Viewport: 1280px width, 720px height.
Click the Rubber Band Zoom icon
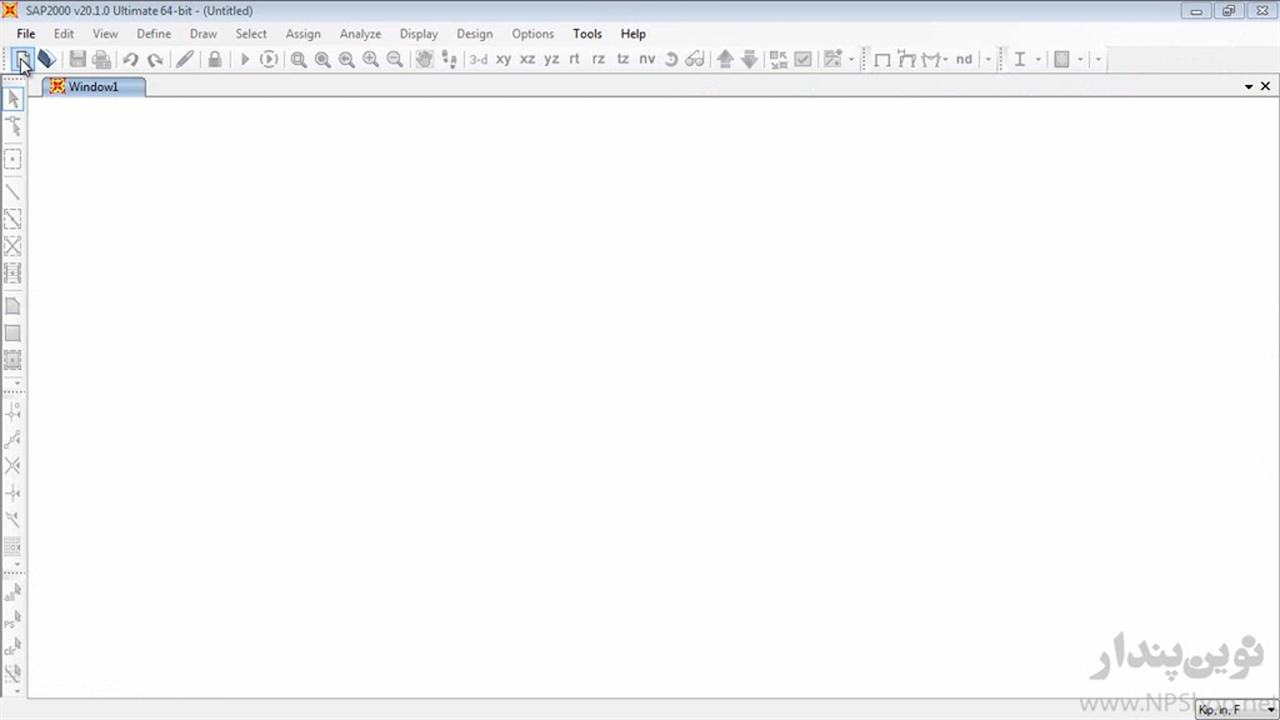click(x=298, y=60)
